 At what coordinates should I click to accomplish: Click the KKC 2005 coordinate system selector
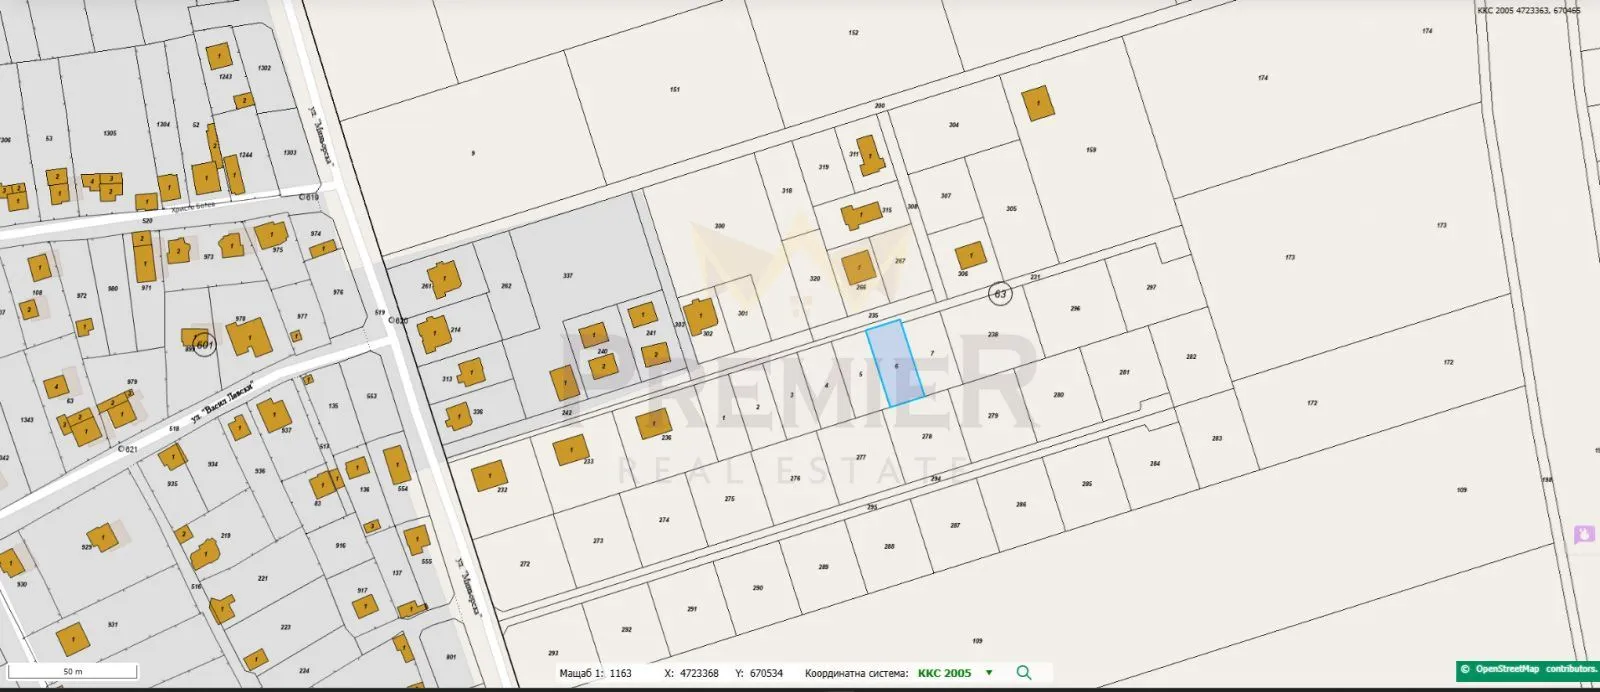click(943, 673)
